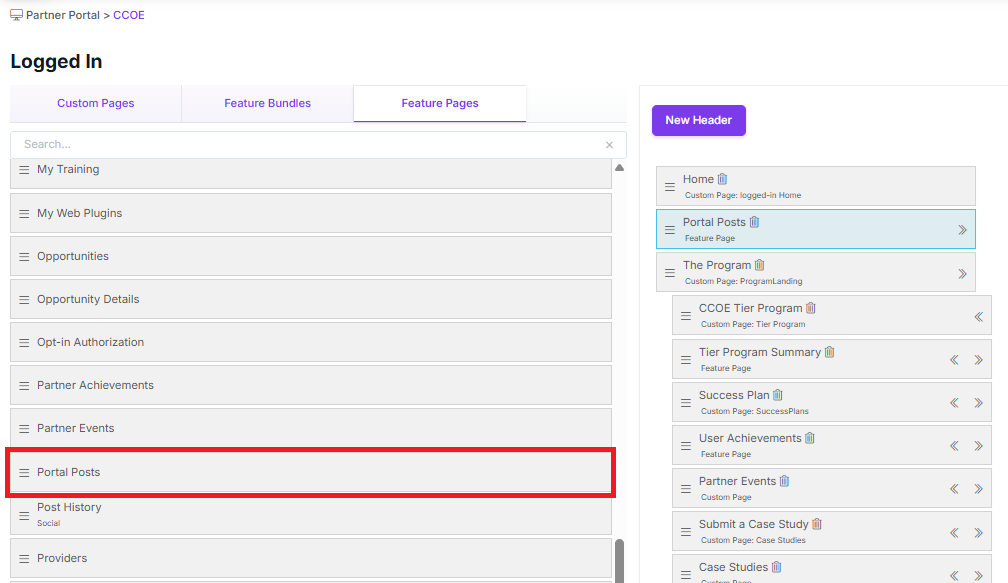Click the New Header button
This screenshot has width=1008, height=583.
[698, 120]
